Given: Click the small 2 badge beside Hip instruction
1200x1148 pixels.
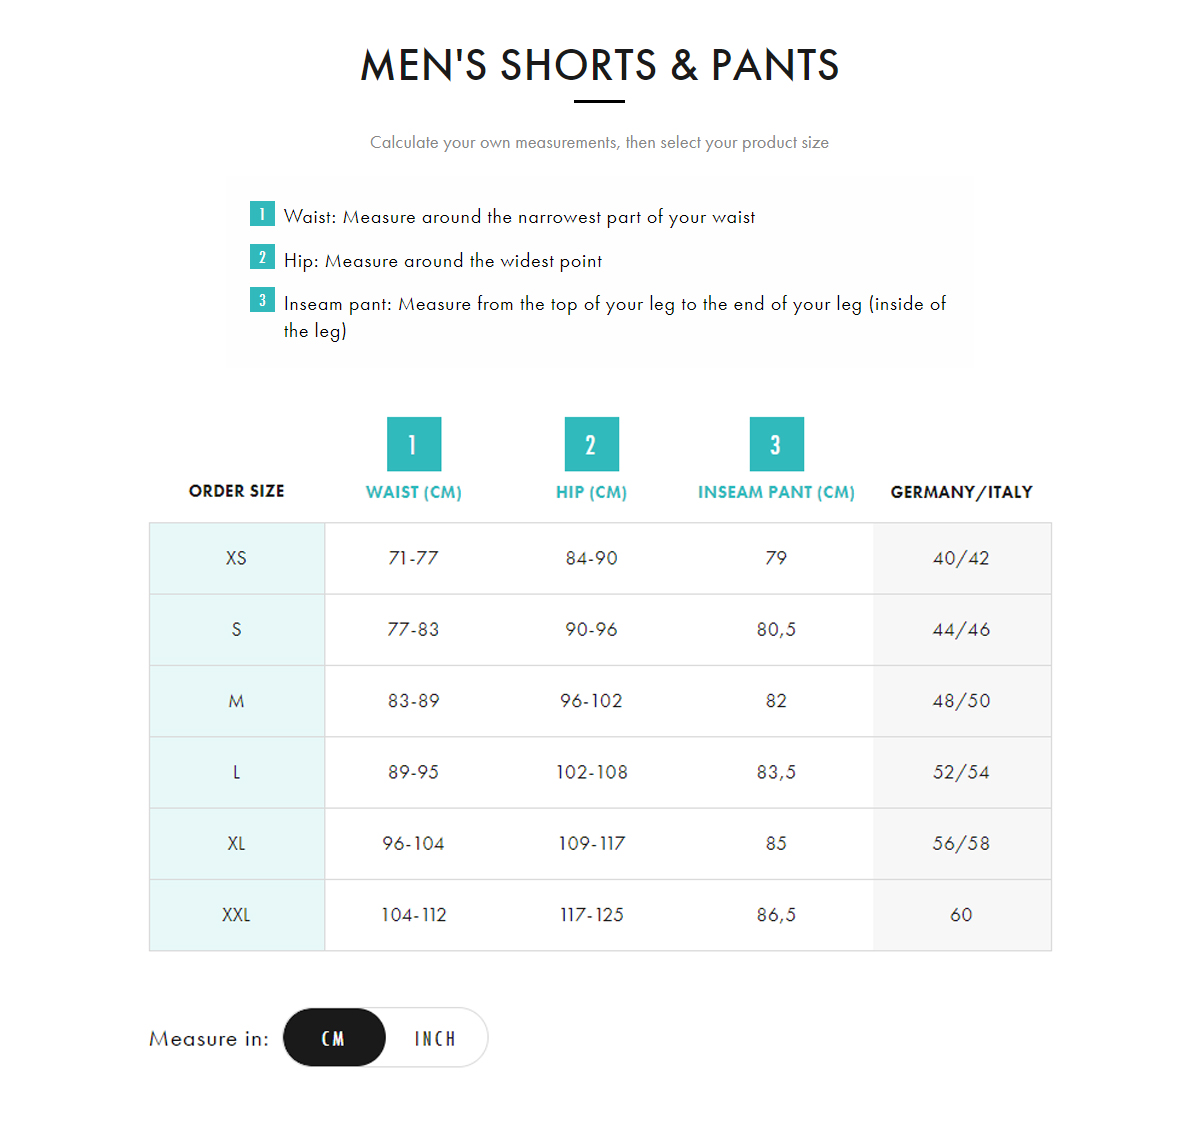Looking at the screenshot, I should click(x=262, y=257).
